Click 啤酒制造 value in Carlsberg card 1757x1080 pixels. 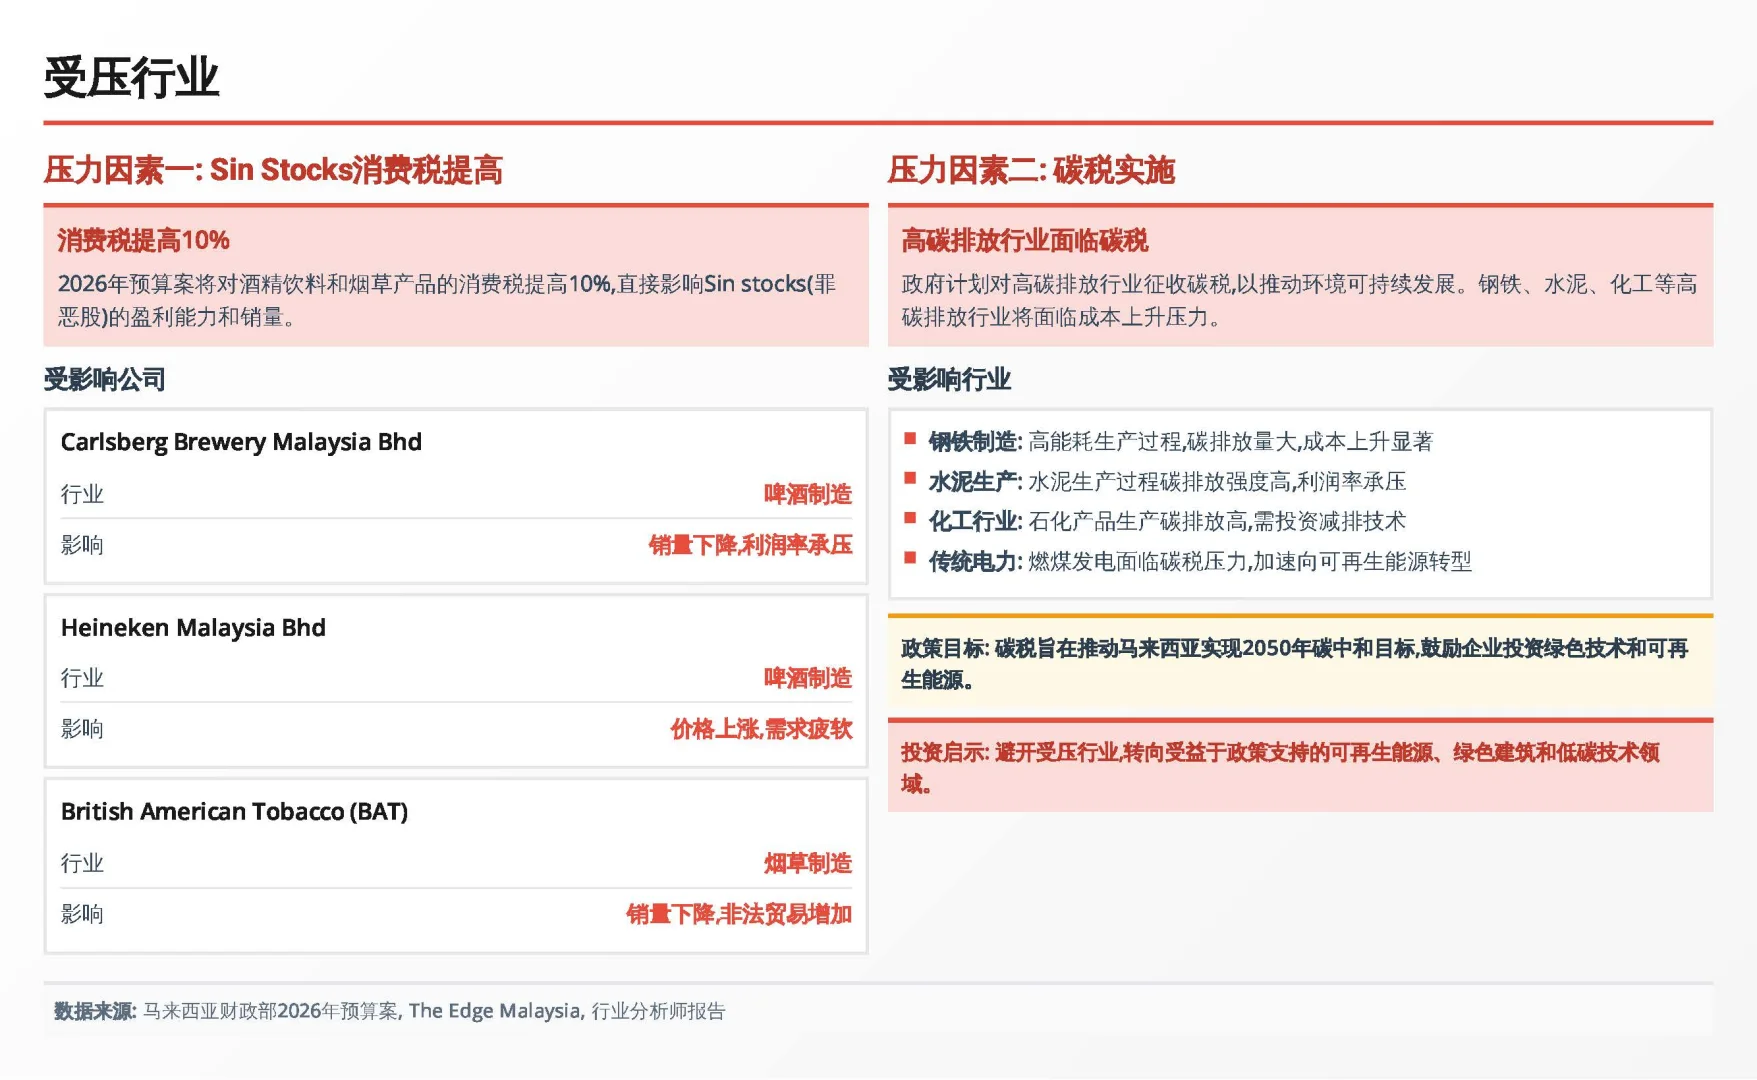[808, 494]
